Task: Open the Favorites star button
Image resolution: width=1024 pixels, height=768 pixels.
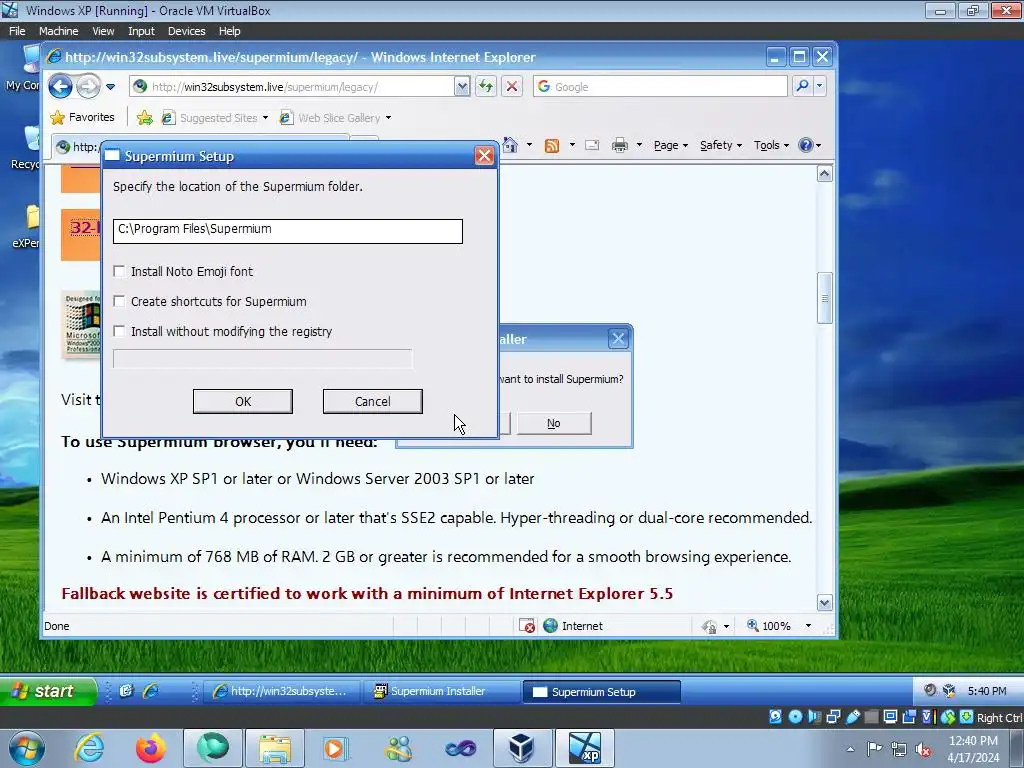Action: click(83, 118)
